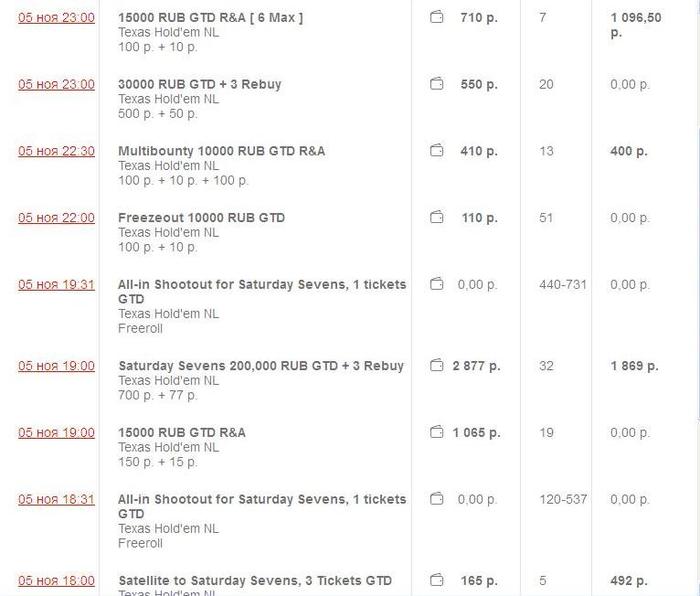Viewport: 700px width, 596px height.
Task: Click wallet icon beside 165 p. amount
Action: pyautogui.click(x=436, y=581)
